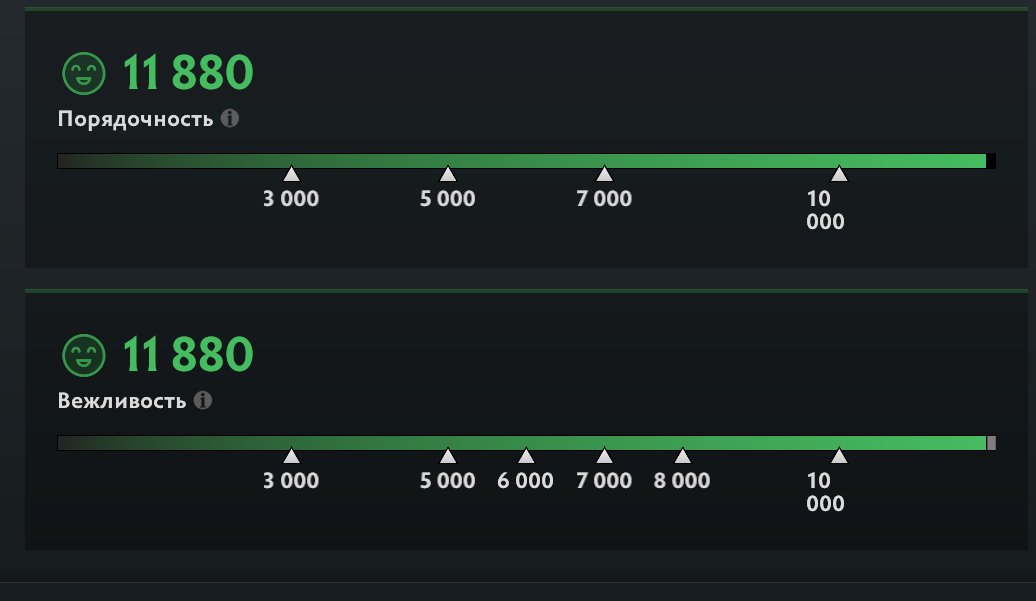The height and width of the screenshot is (601, 1036).
Task: Click the Порядочность label text
Action: [x=135, y=119]
